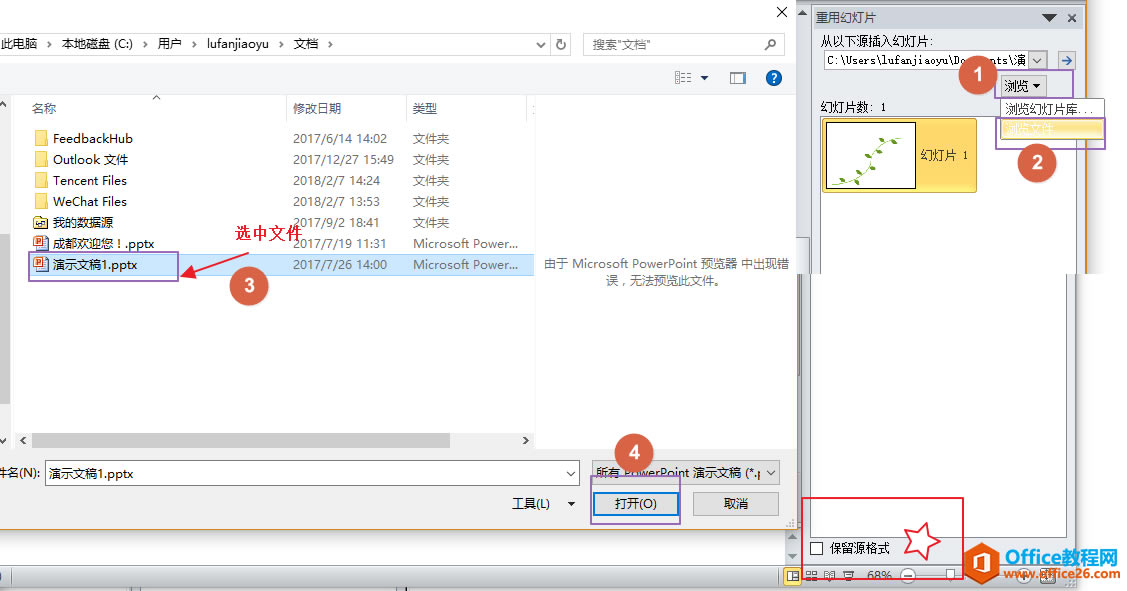Click the blue go arrow in Reuse Slides pane

1067,60
